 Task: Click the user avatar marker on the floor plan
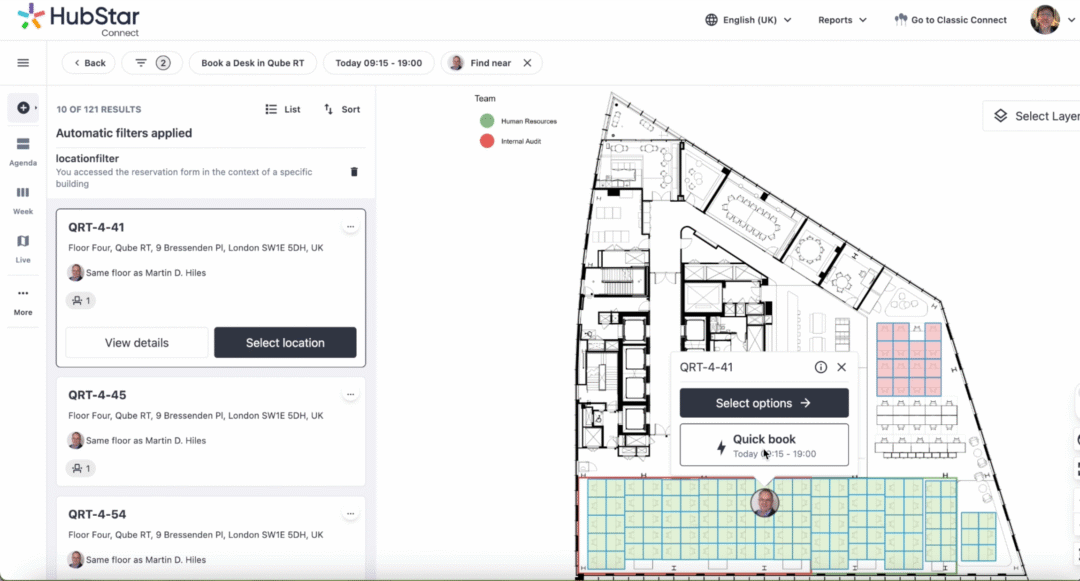click(765, 502)
